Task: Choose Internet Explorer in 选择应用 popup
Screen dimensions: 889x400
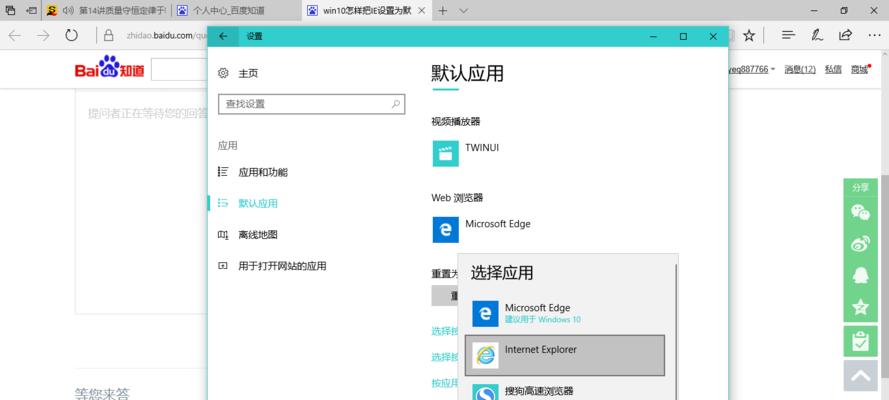Action: pyautogui.click(x=565, y=355)
